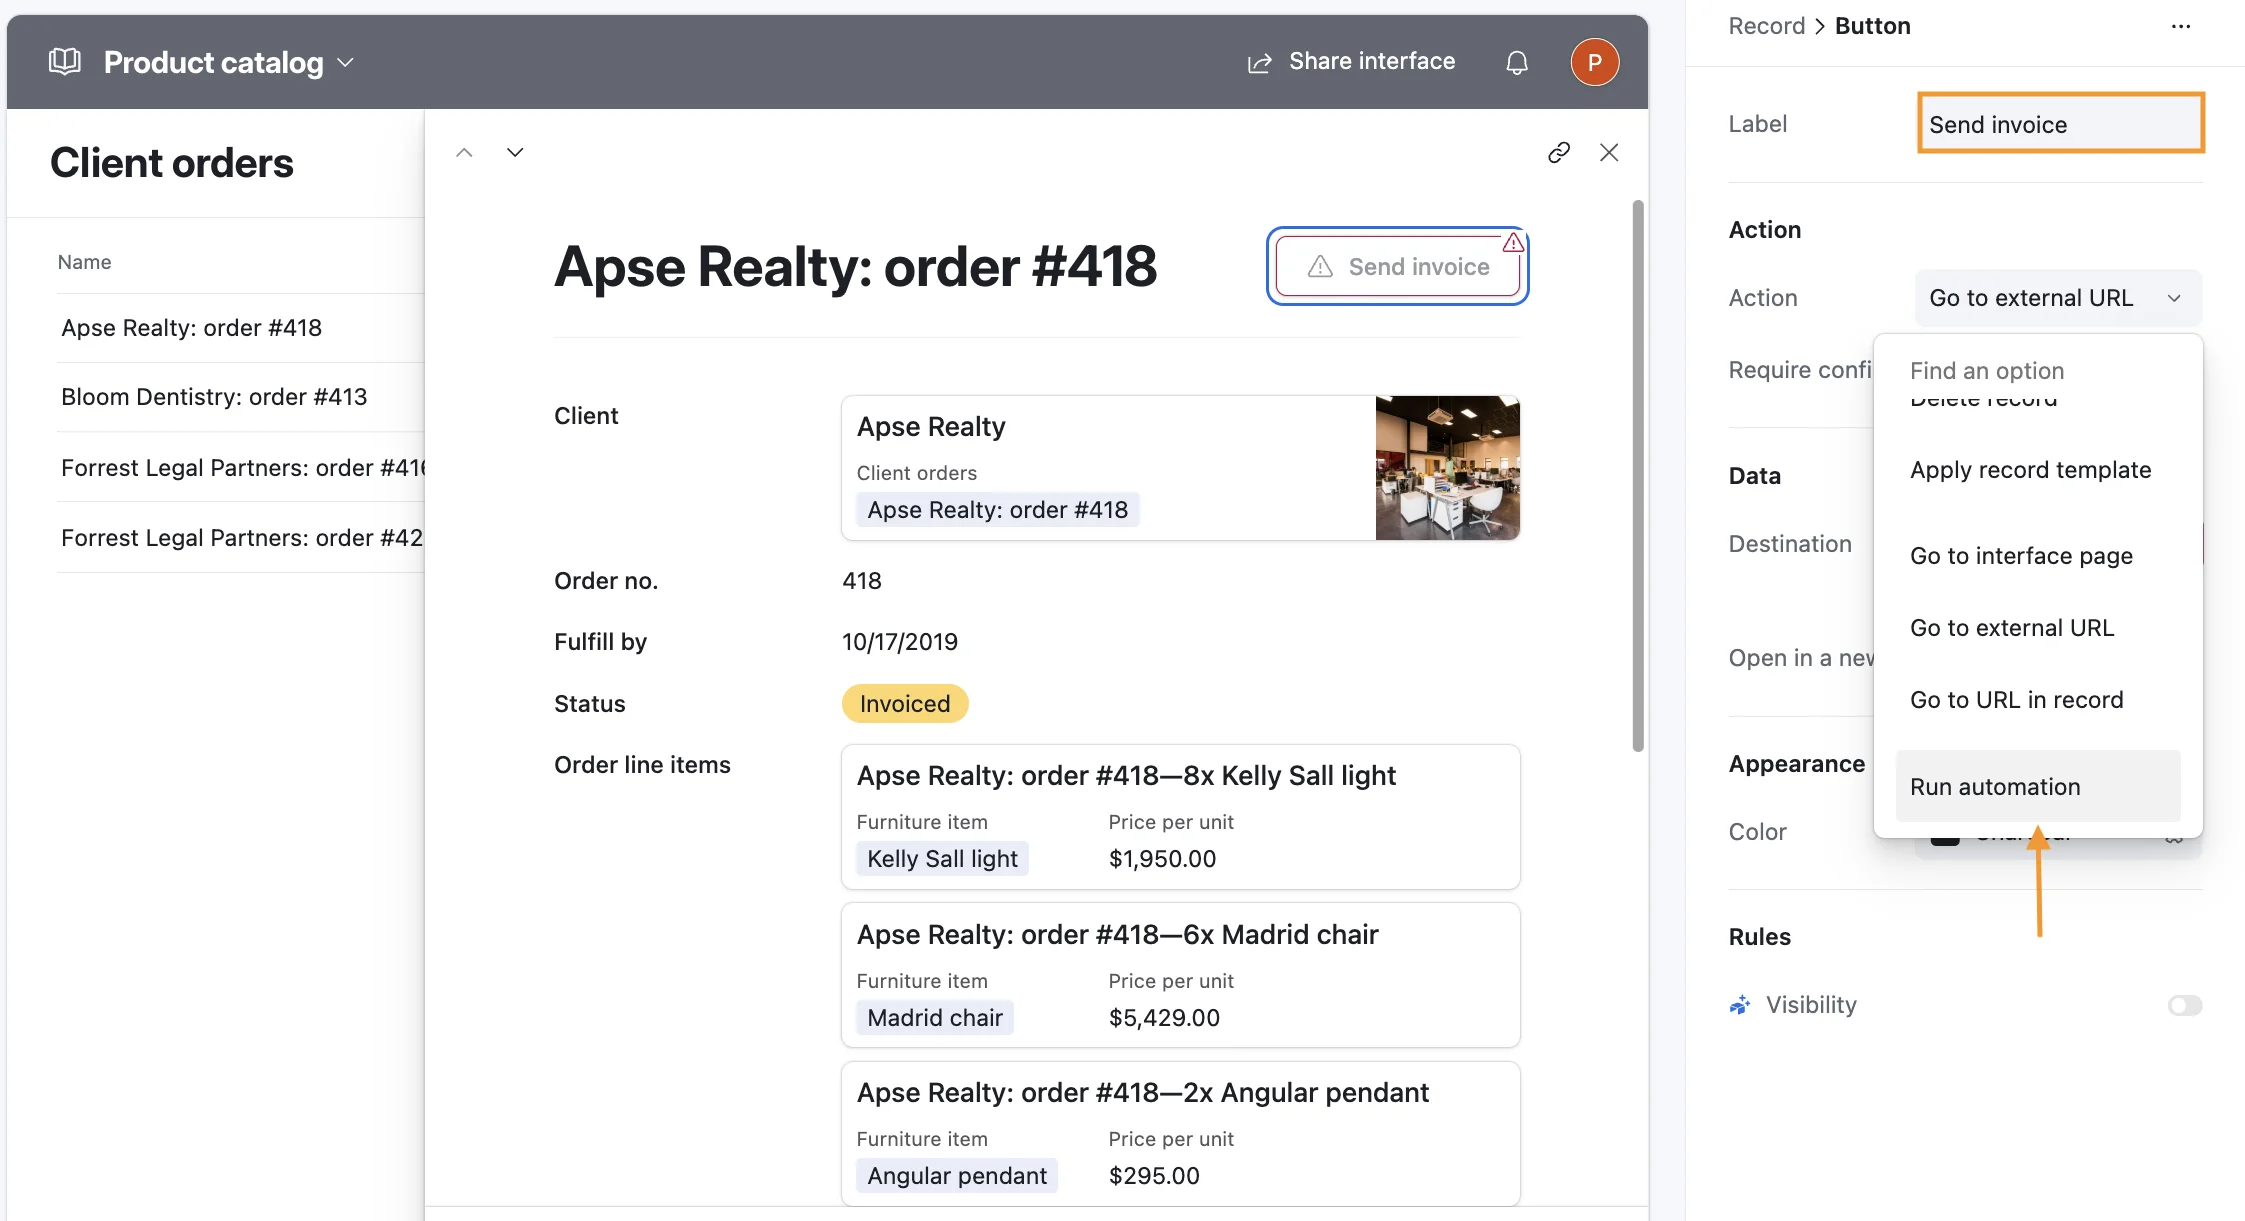Viewport: 2245px width, 1221px height.
Task: Copy record link using the link icon
Action: 1559,152
